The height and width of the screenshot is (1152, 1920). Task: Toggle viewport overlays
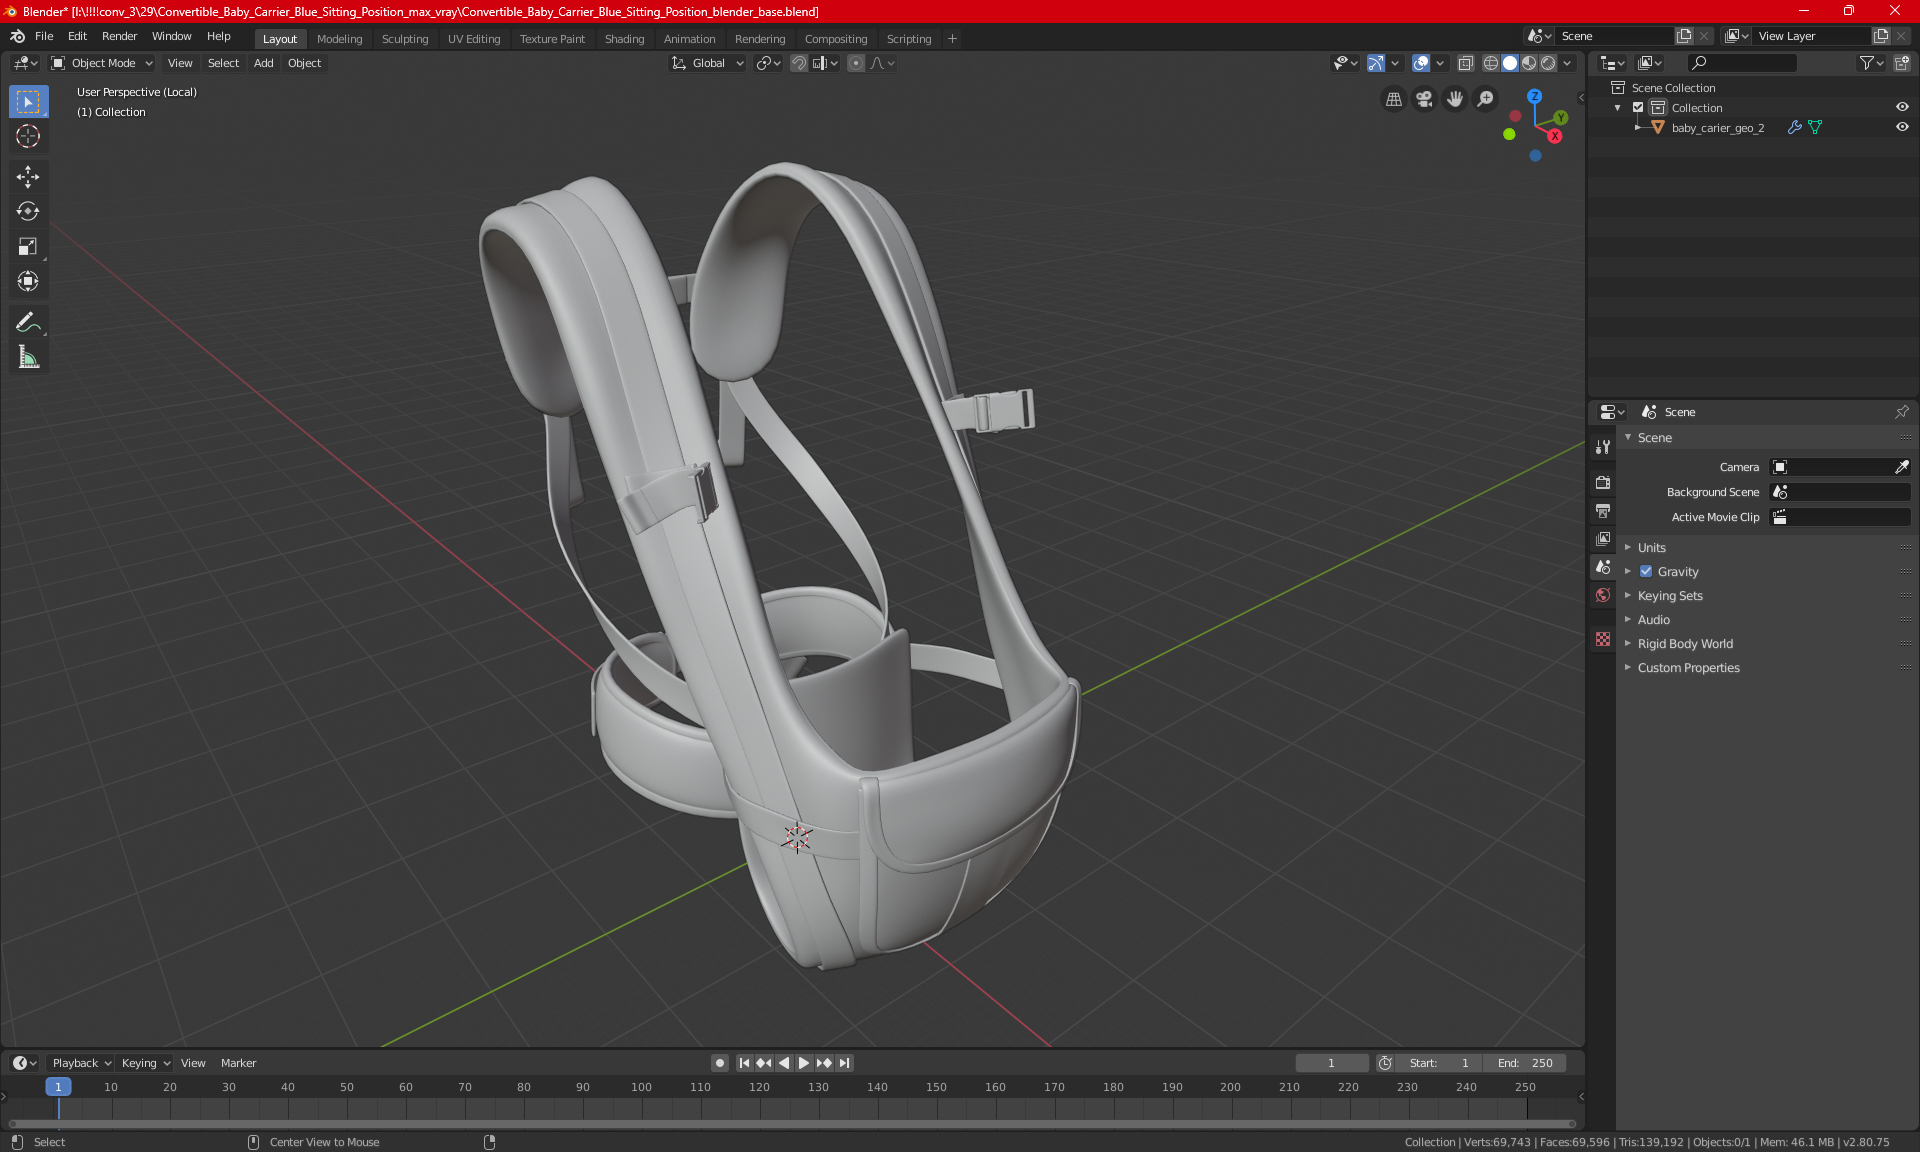point(1421,63)
